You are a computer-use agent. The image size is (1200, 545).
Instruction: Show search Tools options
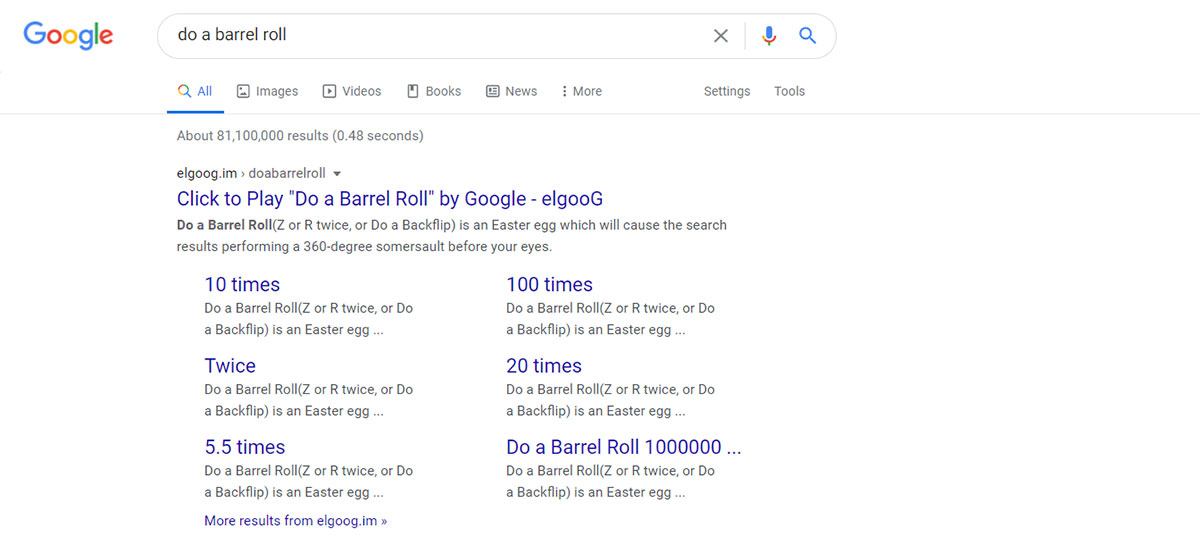coord(789,91)
